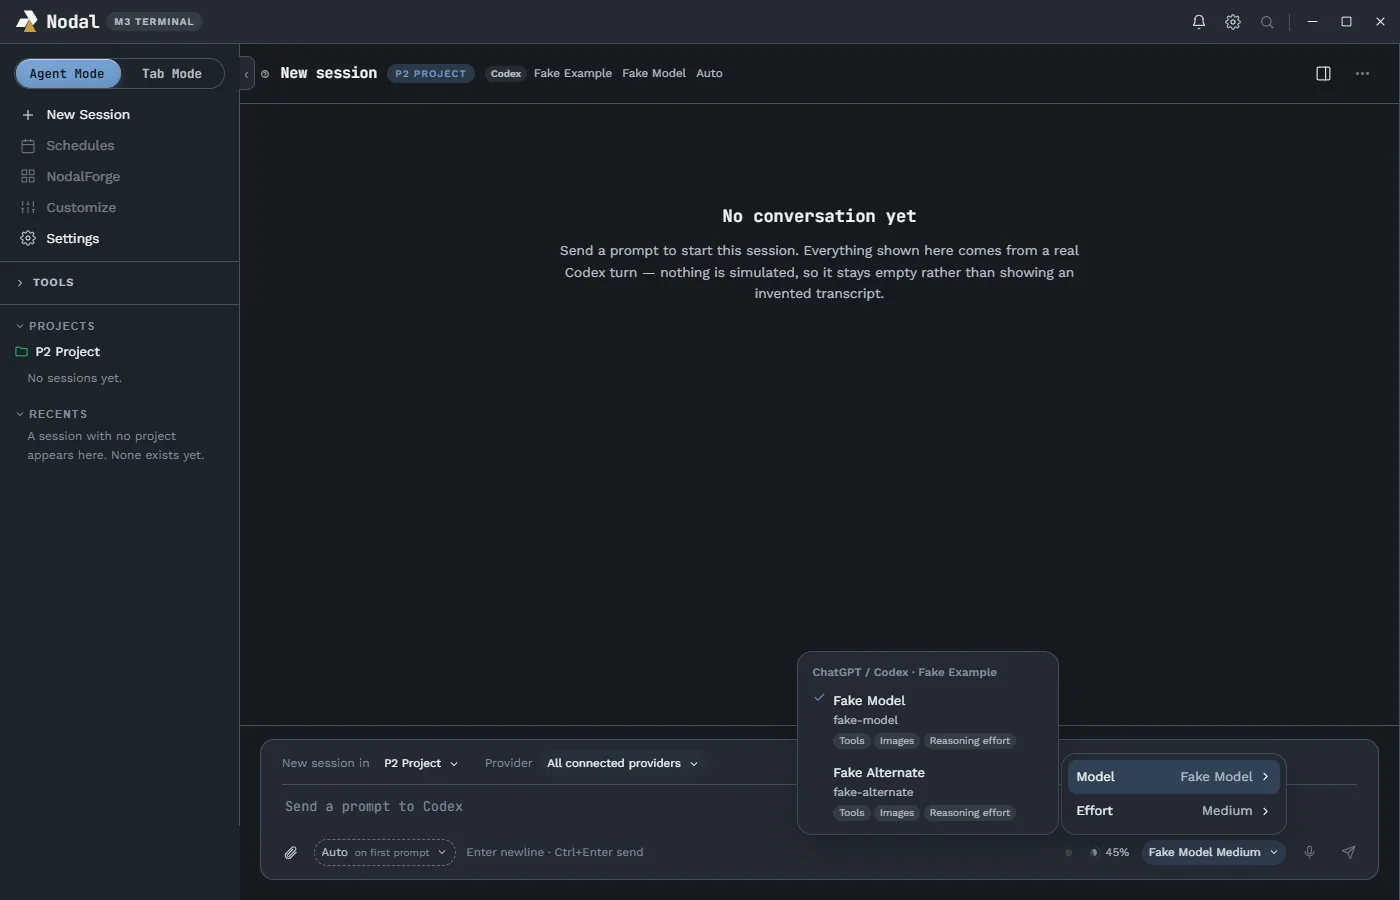Select the Fake Alternate model
1400x900 pixels.
(927, 792)
